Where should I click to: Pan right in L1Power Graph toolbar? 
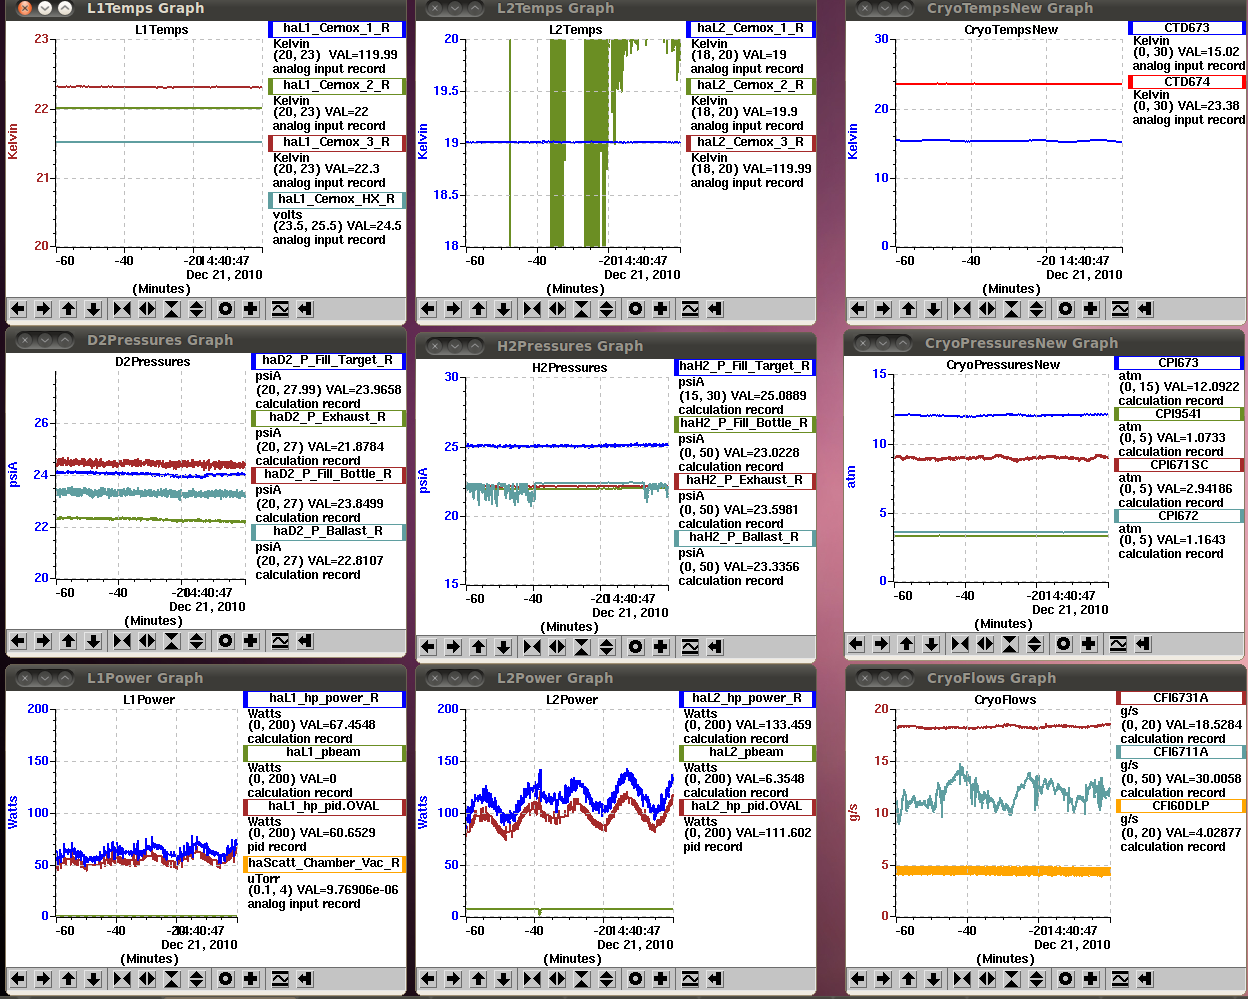tap(43, 979)
